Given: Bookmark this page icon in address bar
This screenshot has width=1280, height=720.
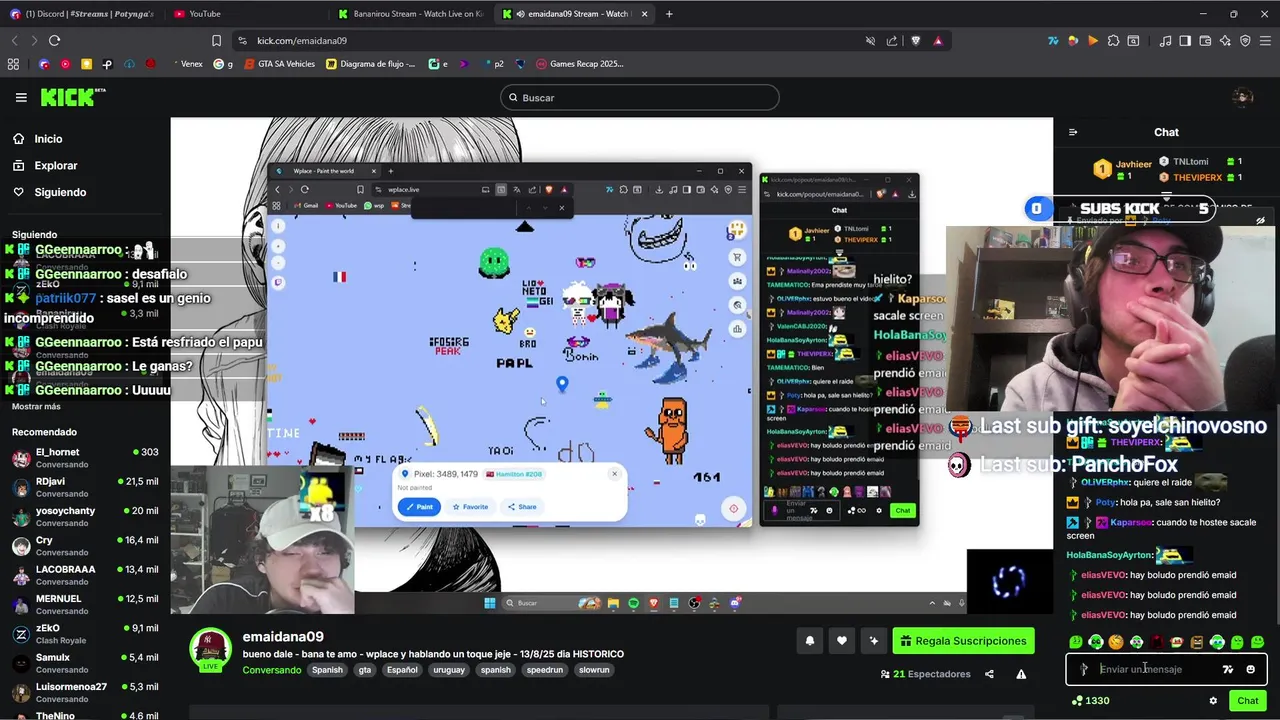Looking at the screenshot, I should pos(216,40).
